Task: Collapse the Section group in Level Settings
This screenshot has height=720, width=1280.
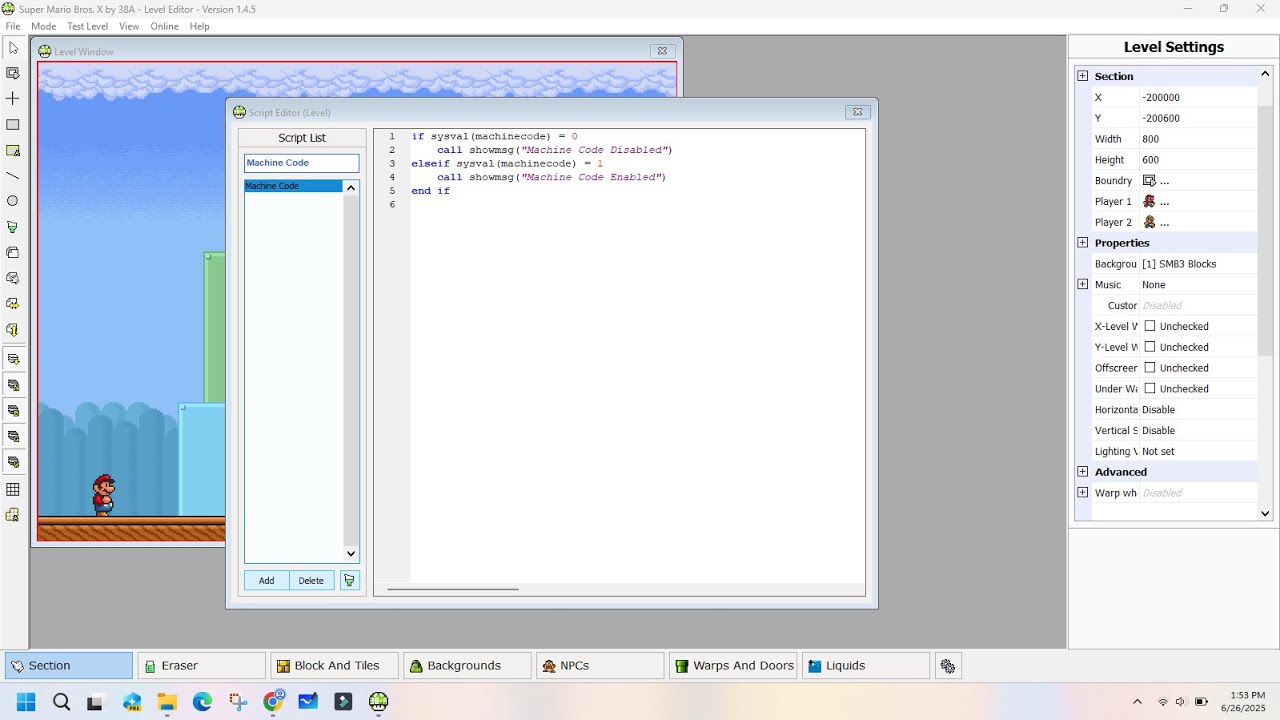Action: click(x=1082, y=76)
